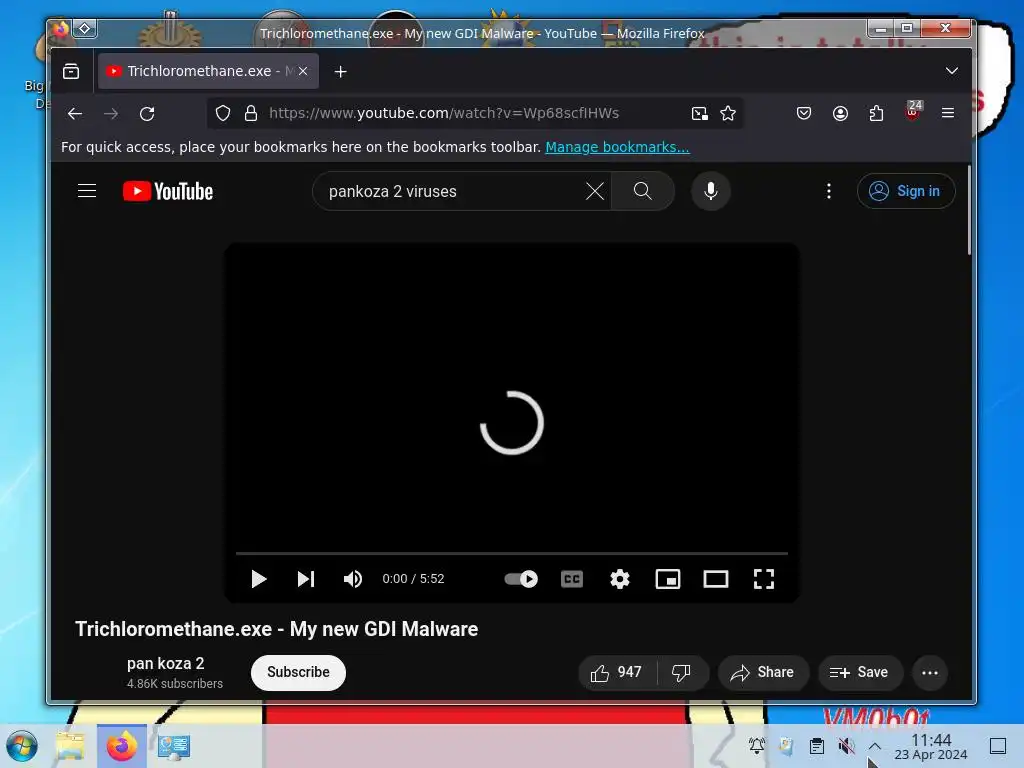Image resolution: width=1024 pixels, height=768 pixels.
Task: Click the video title text
Action: (x=276, y=629)
